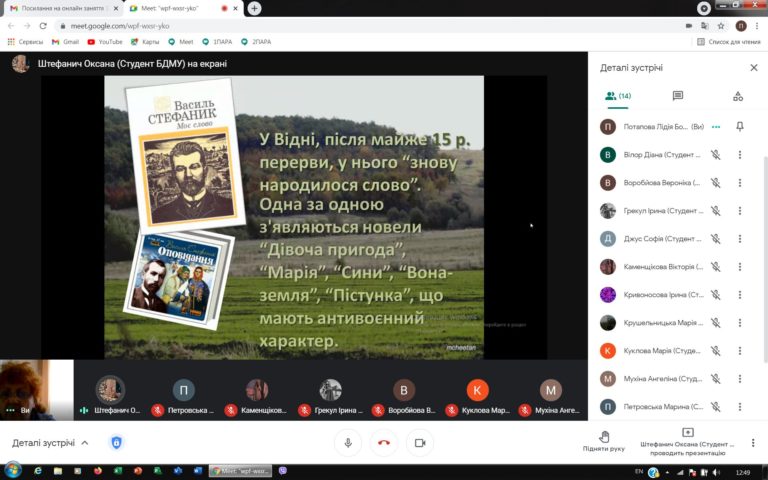Toggle camera in bottom call controls

420,443
